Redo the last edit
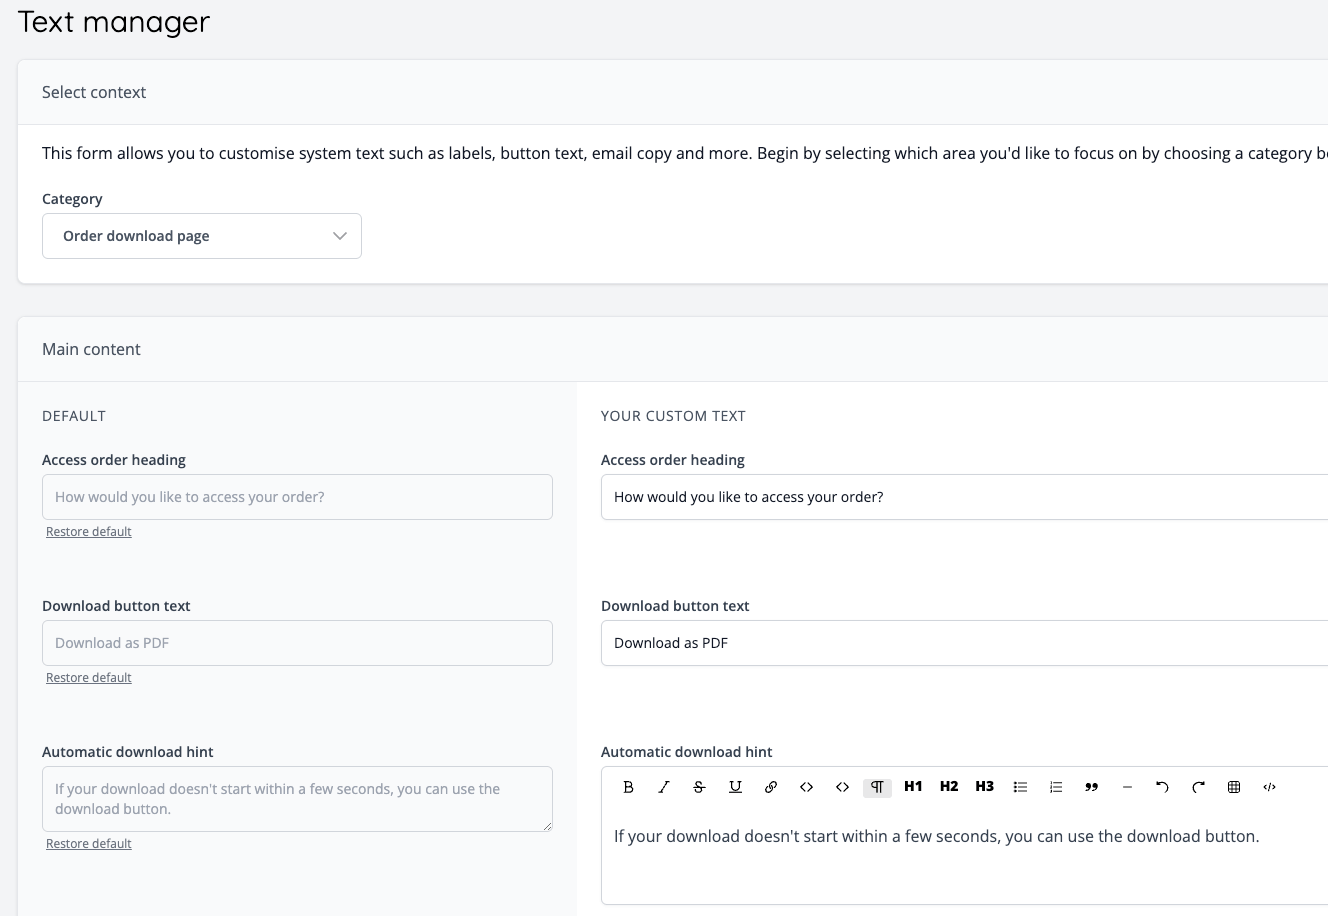The width and height of the screenshot is (1328, 916). 1198,787
